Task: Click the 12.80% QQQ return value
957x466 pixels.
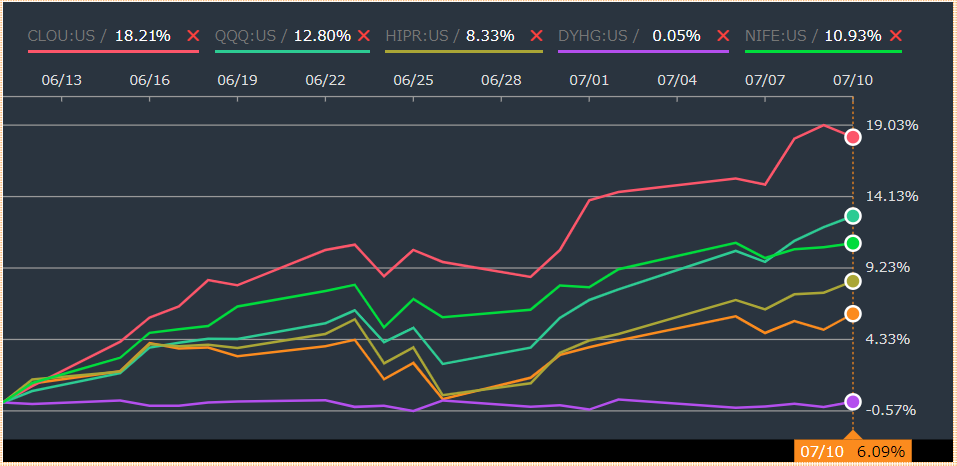Action: point(322,36)
